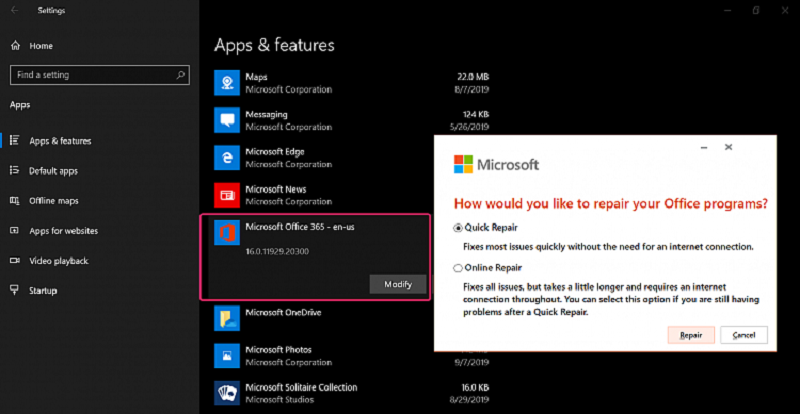Click the Settings back arrow
The image size is (800, 414).
point(14,10)
